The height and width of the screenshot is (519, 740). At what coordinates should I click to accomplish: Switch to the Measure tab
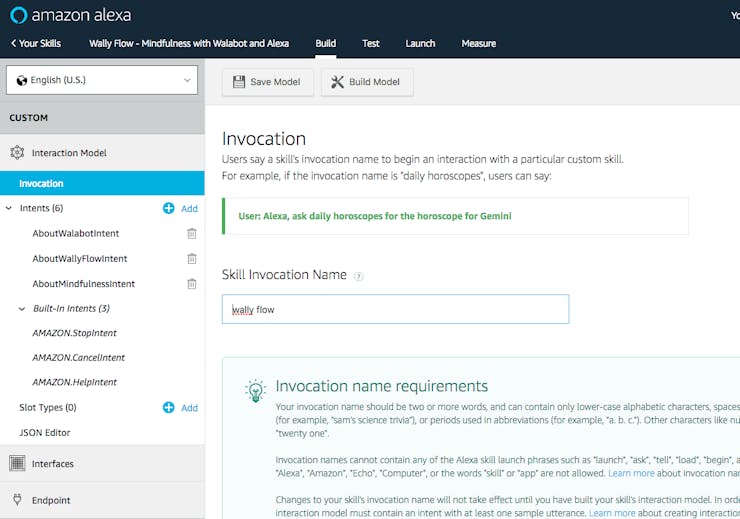(479, 43)
